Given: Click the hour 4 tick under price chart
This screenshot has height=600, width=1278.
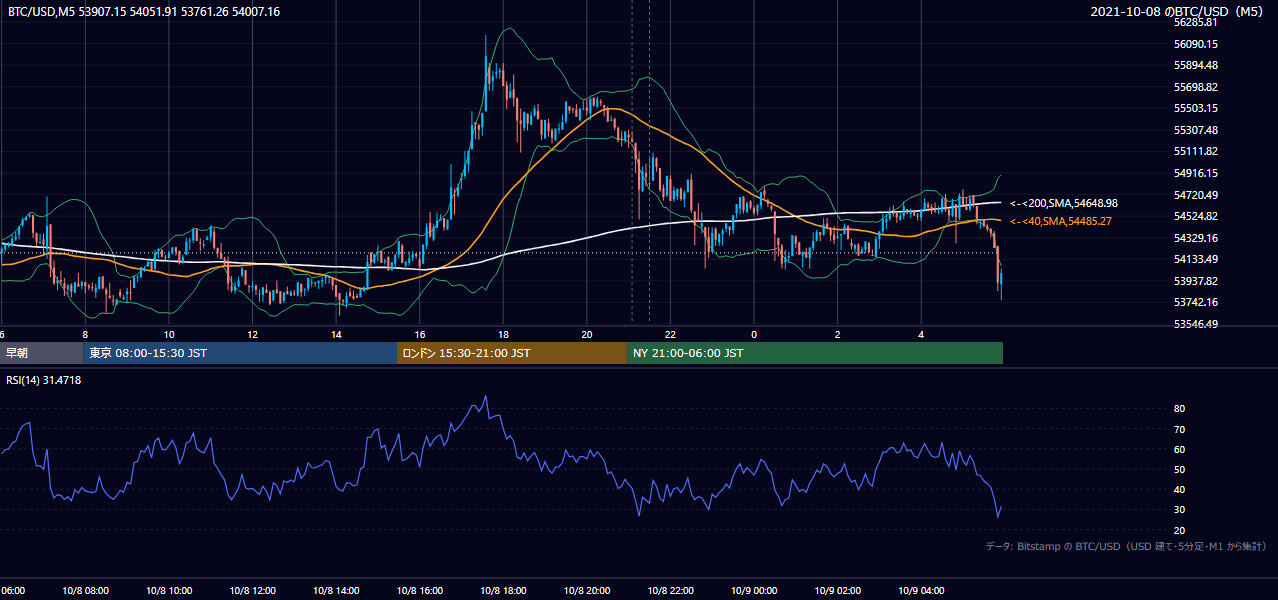Looking at the screenshot, I should 921,334.
